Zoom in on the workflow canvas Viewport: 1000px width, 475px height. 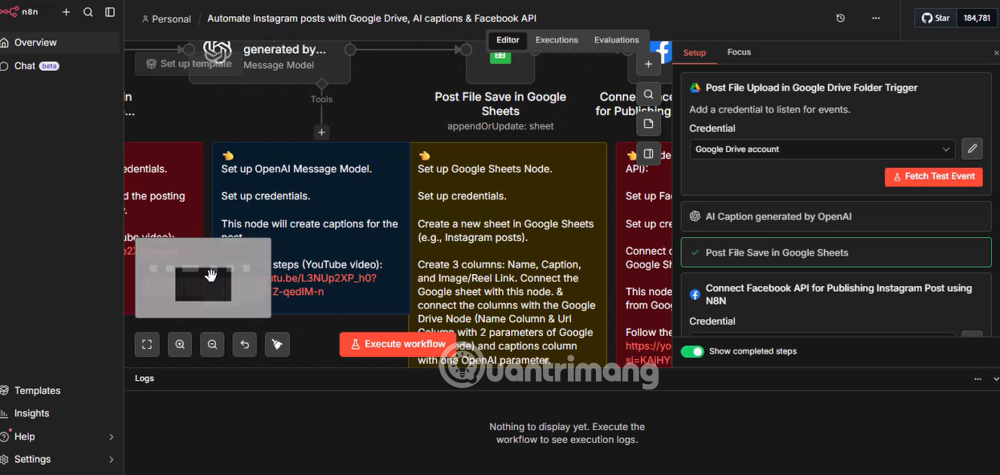(x=180, y=344)
